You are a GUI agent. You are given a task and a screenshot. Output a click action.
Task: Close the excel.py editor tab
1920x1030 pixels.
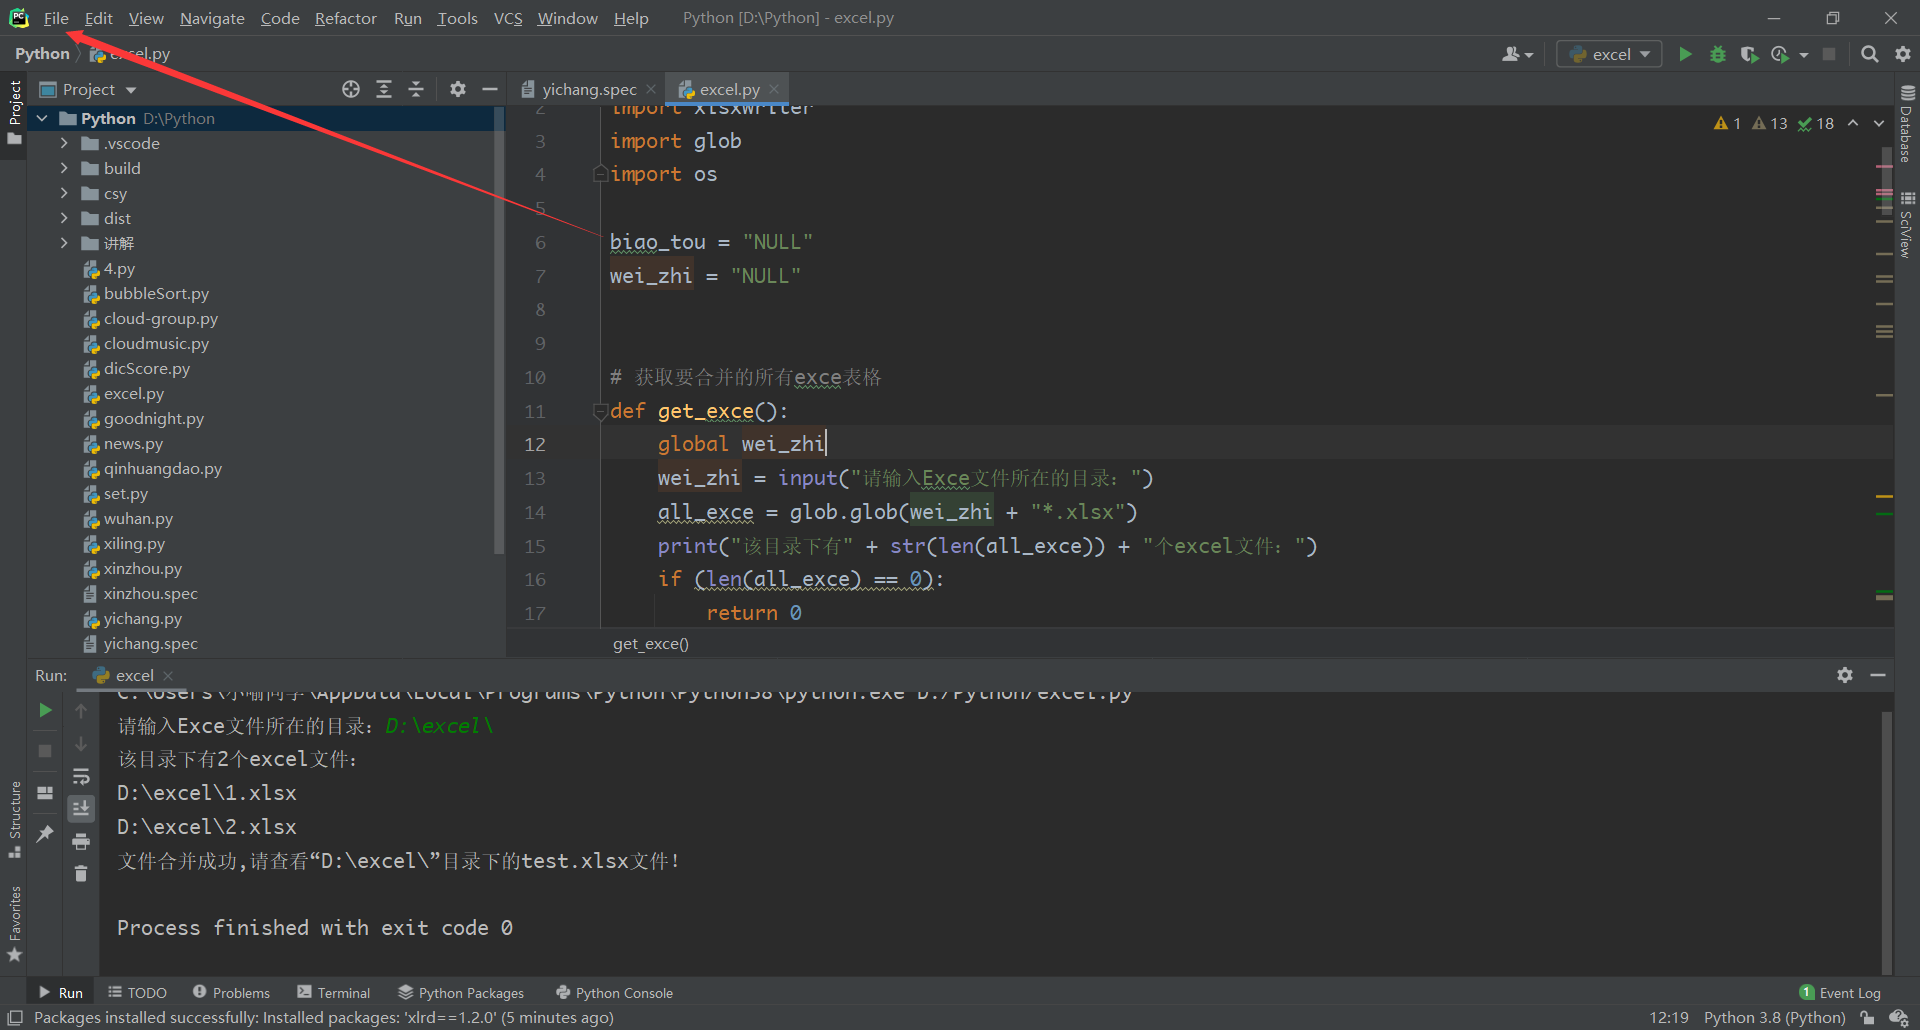(774, 89)
